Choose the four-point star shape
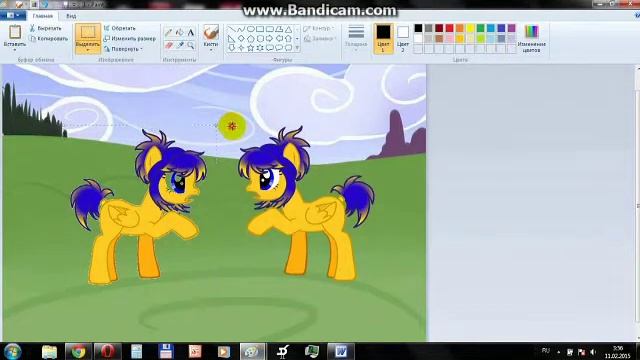 [241, 48]
